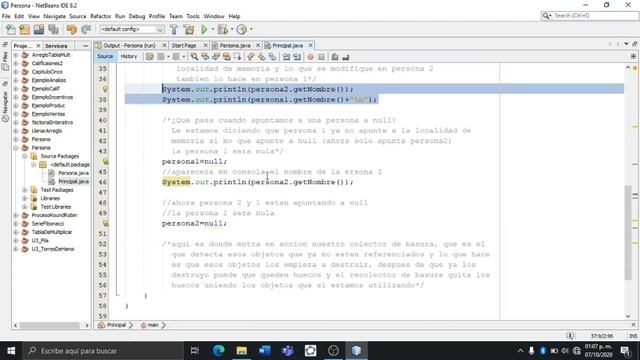Screen dimensions: 640x360
Task: Click the Principal breadcrumb at the bottom
Action: (x=116, y=325)
